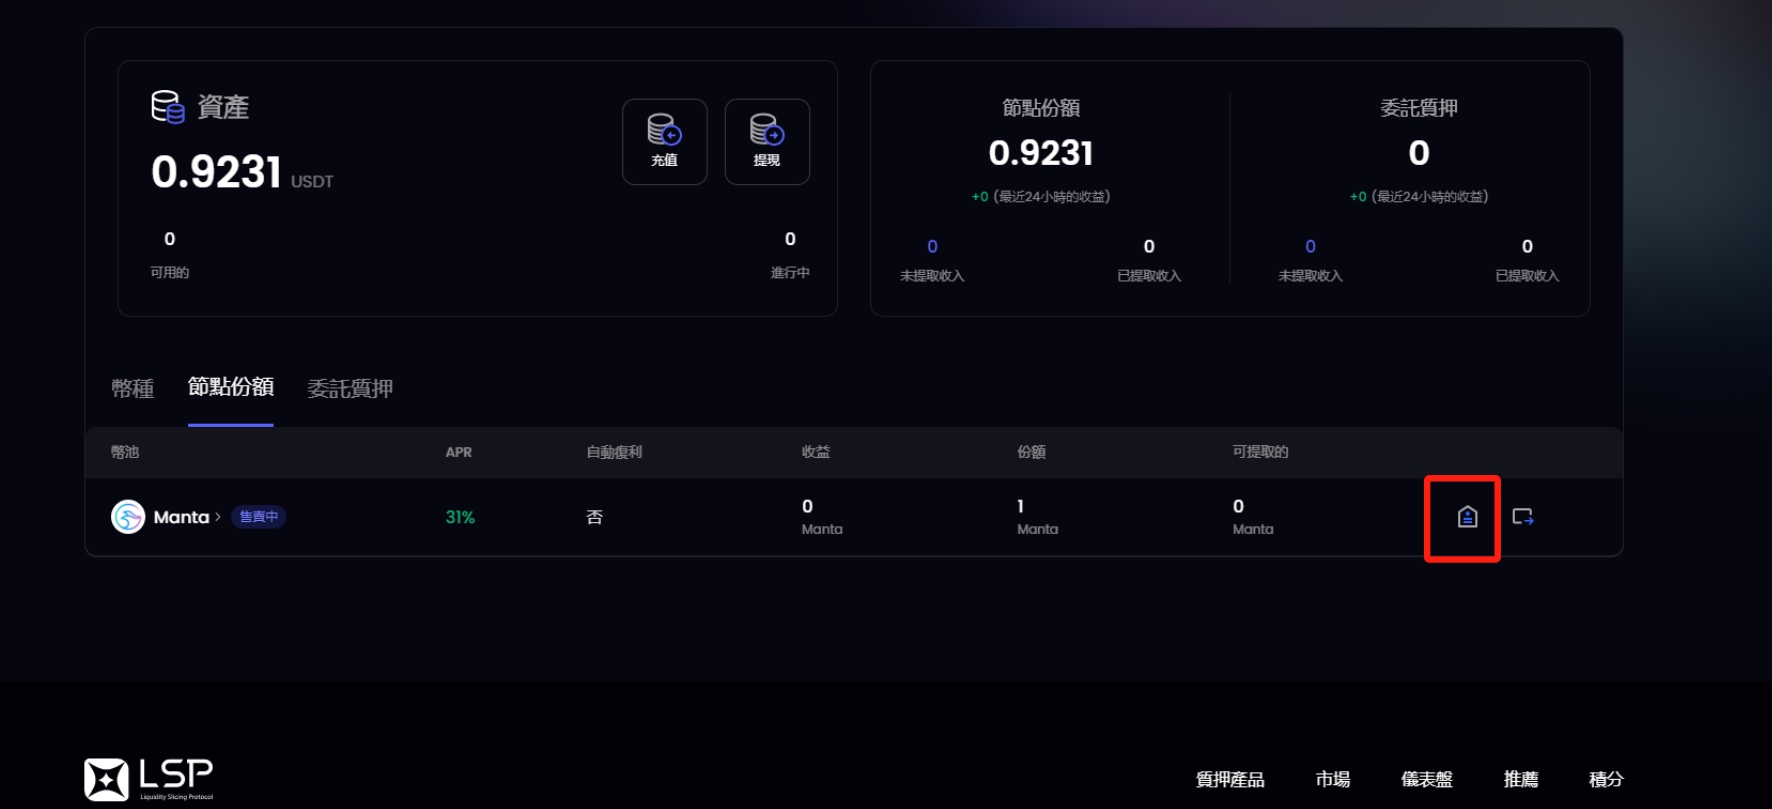The width and height of the screenshot is (1772, 809).
Task: Click the 售賣中 status badge
Action: [259, 517]
